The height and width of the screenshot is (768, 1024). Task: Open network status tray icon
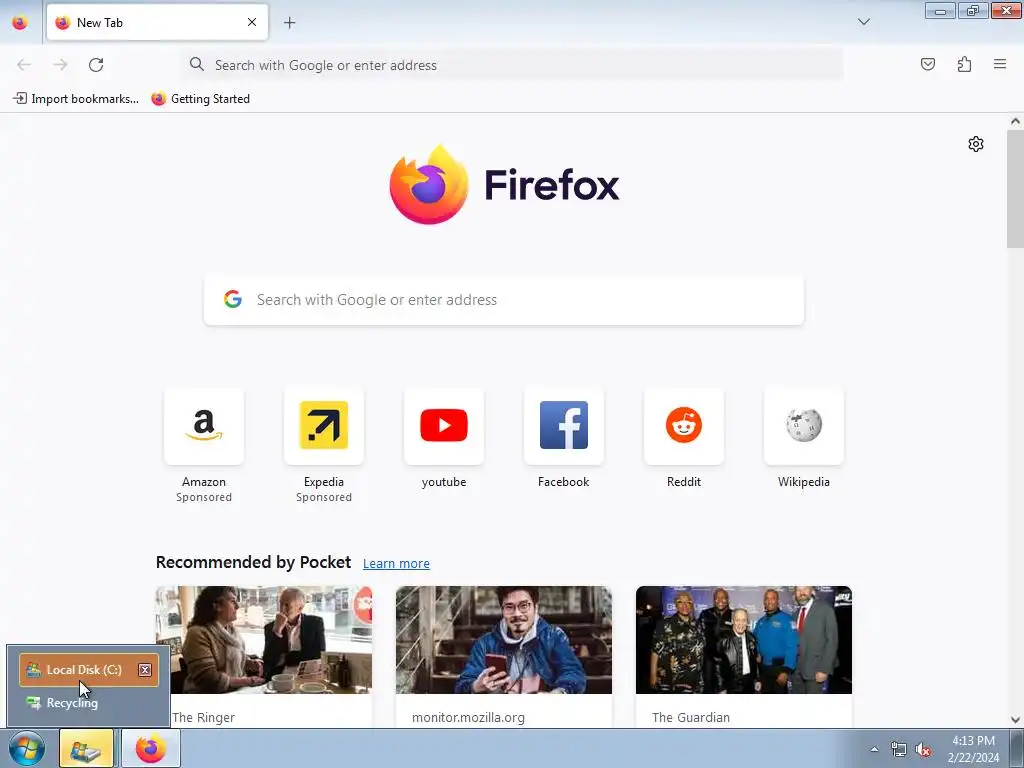tap(899, 749)
